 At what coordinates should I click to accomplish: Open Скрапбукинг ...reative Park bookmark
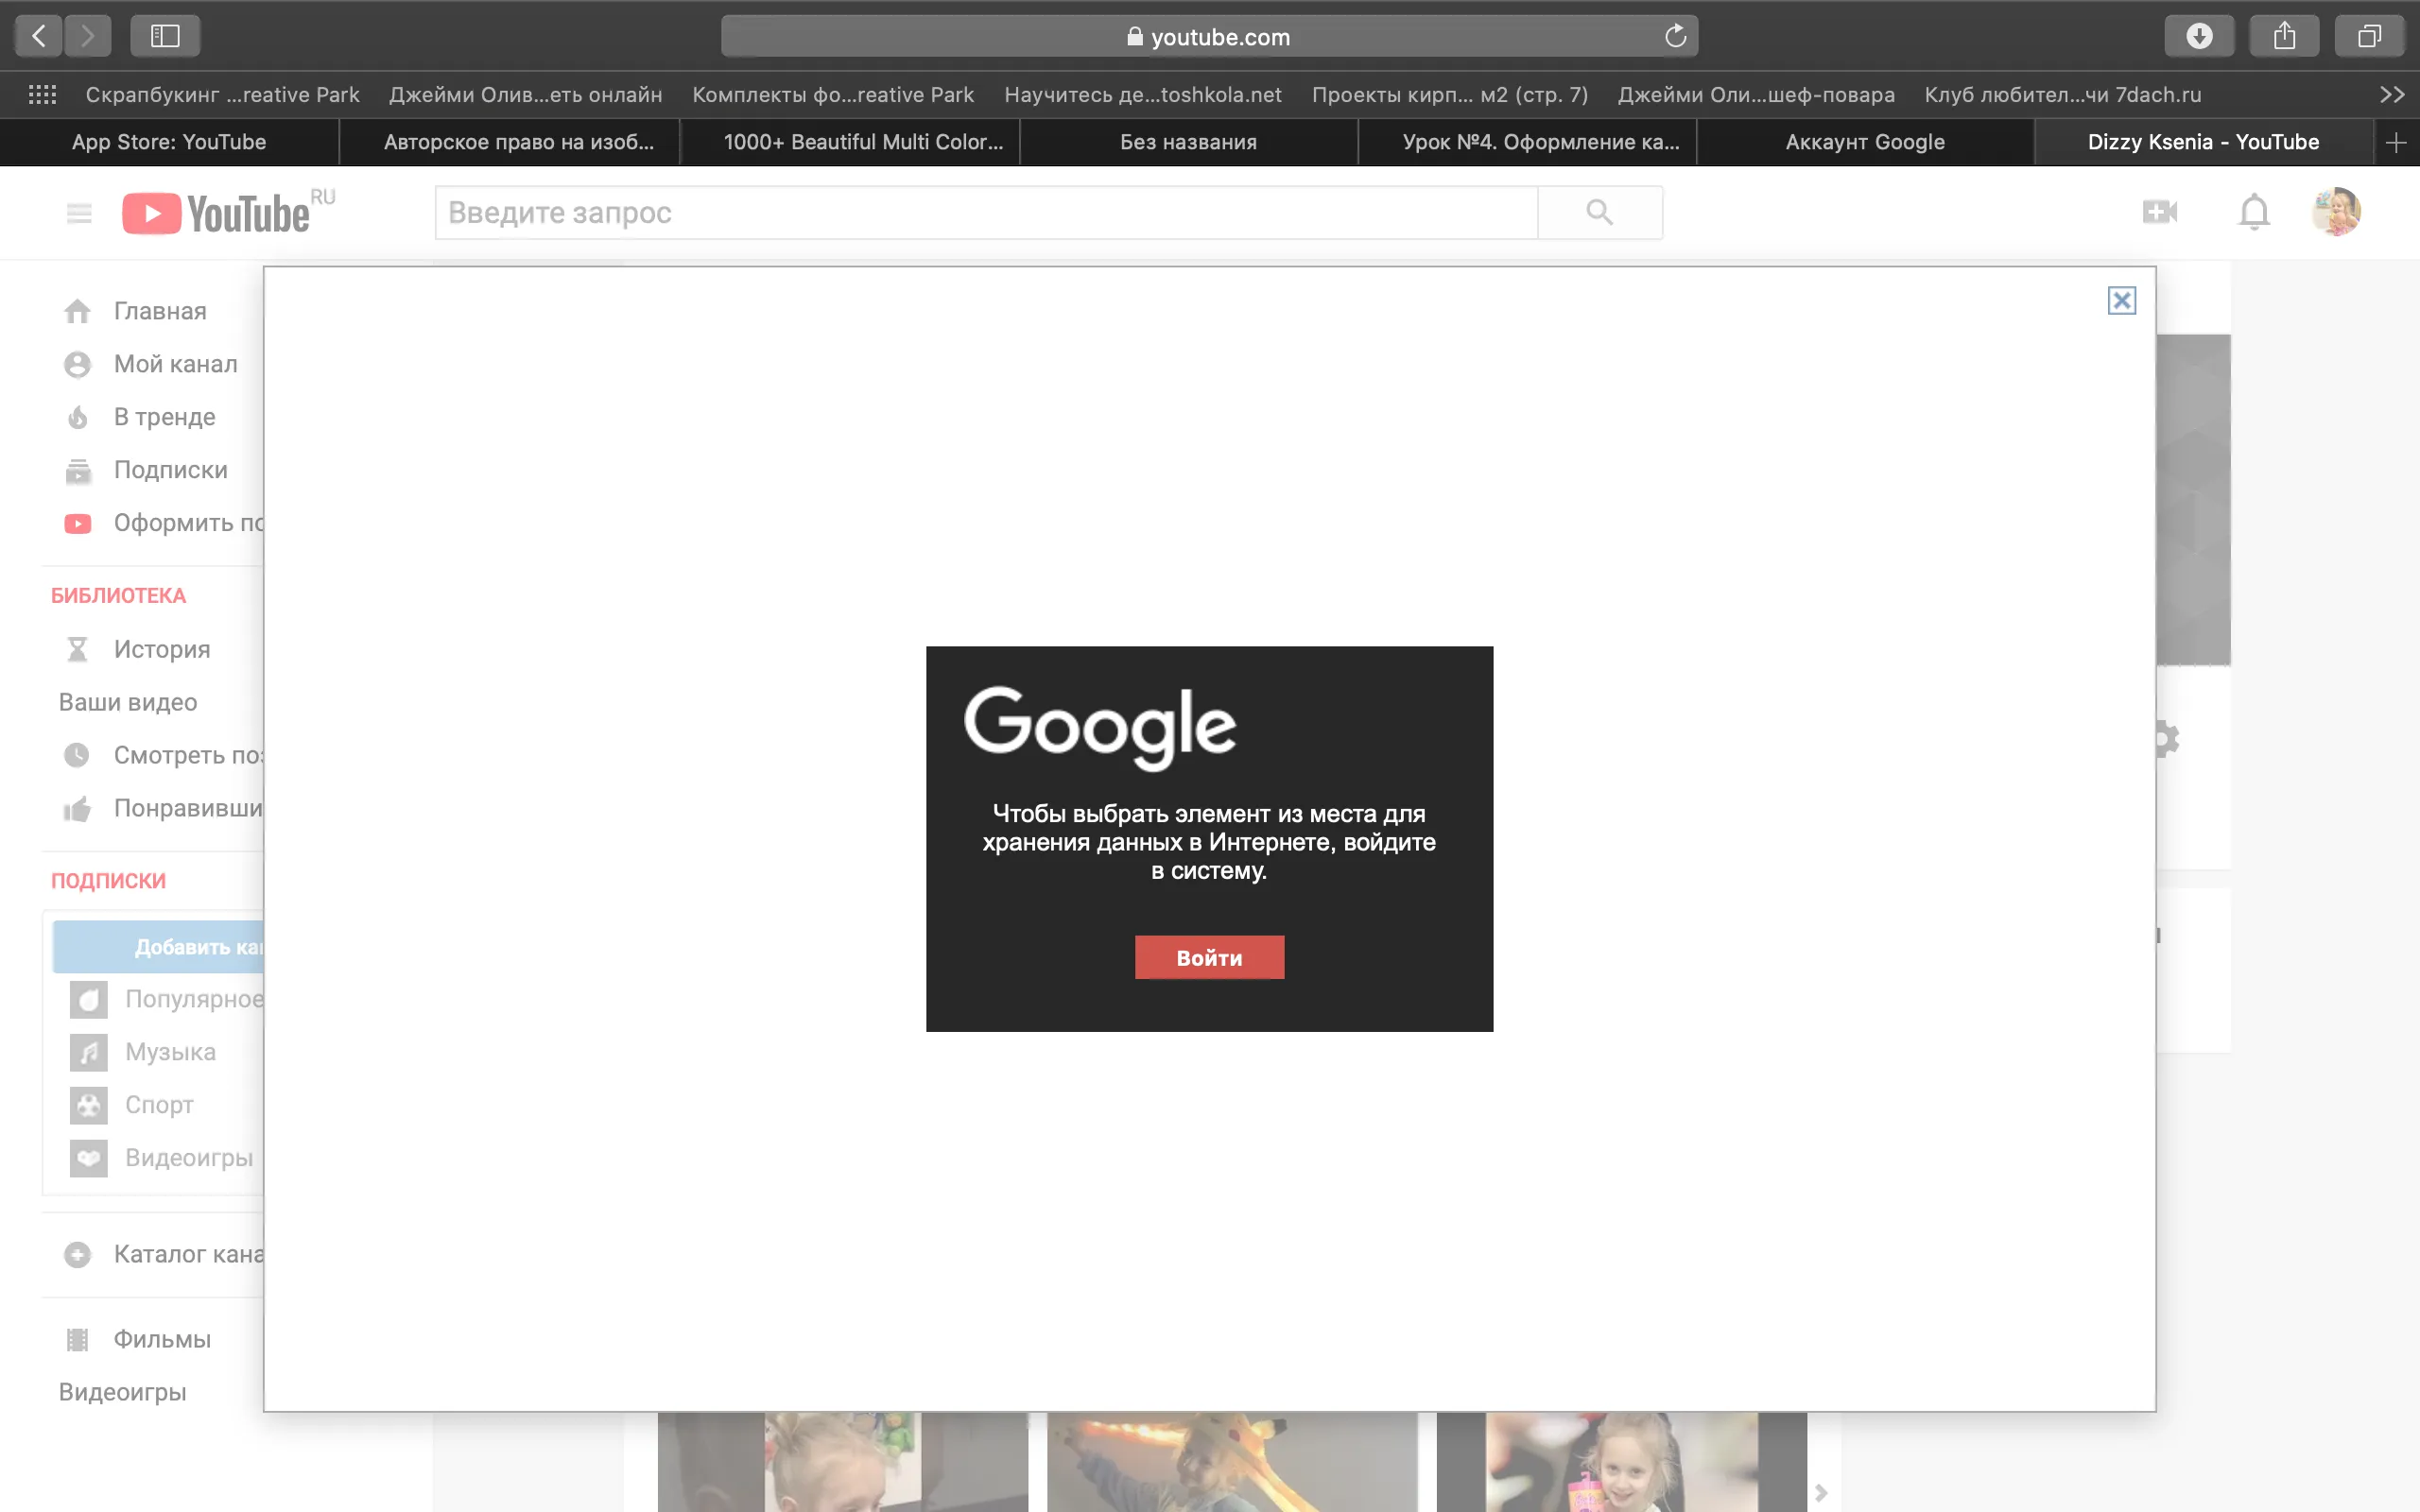pyautogui.click(x=222, y=94)
